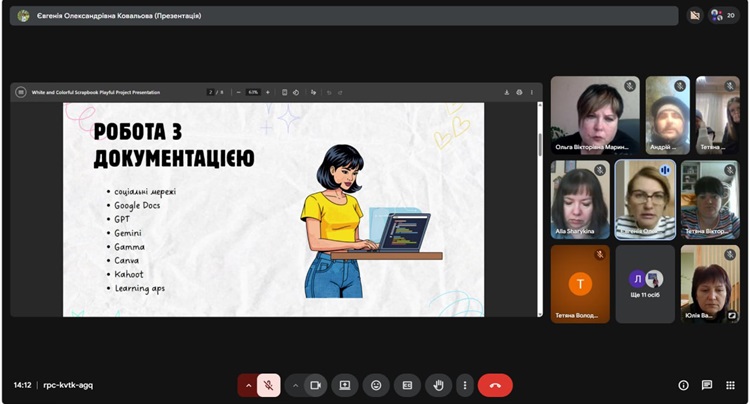Turn on closed captions
The height and width of the screenshot is (404, 750).
407,385
